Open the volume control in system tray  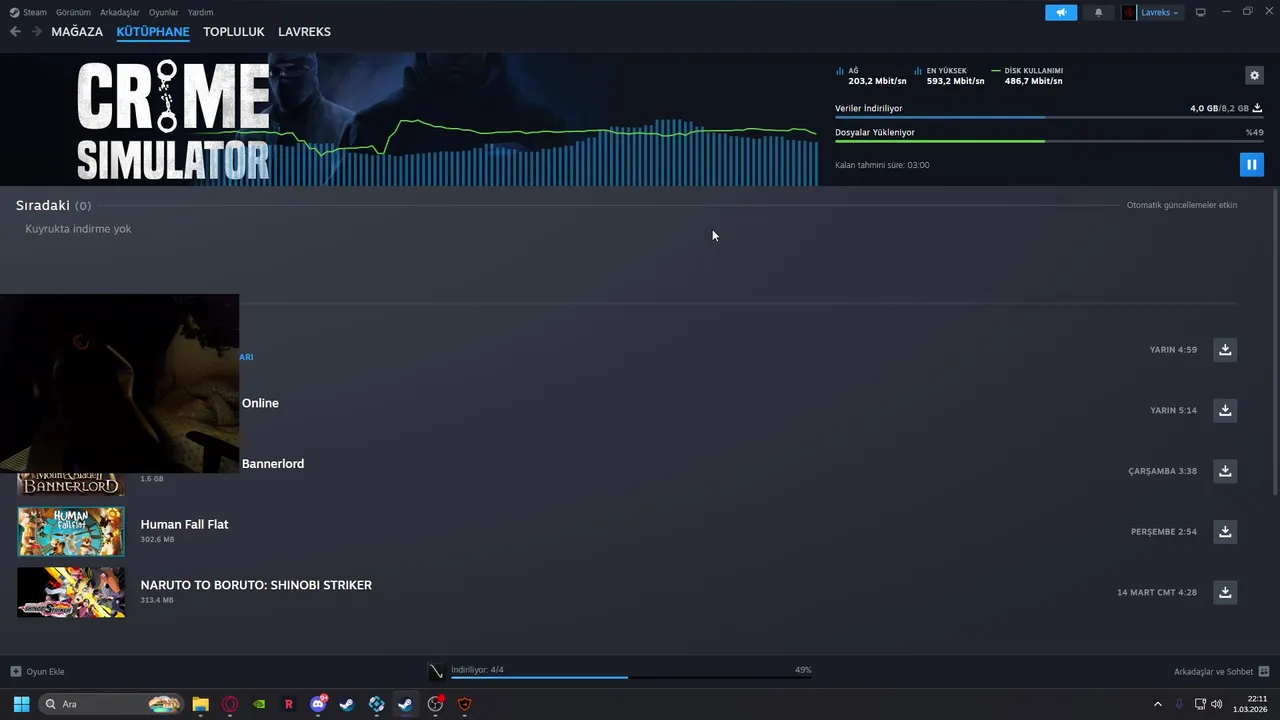click(1216, 704)
